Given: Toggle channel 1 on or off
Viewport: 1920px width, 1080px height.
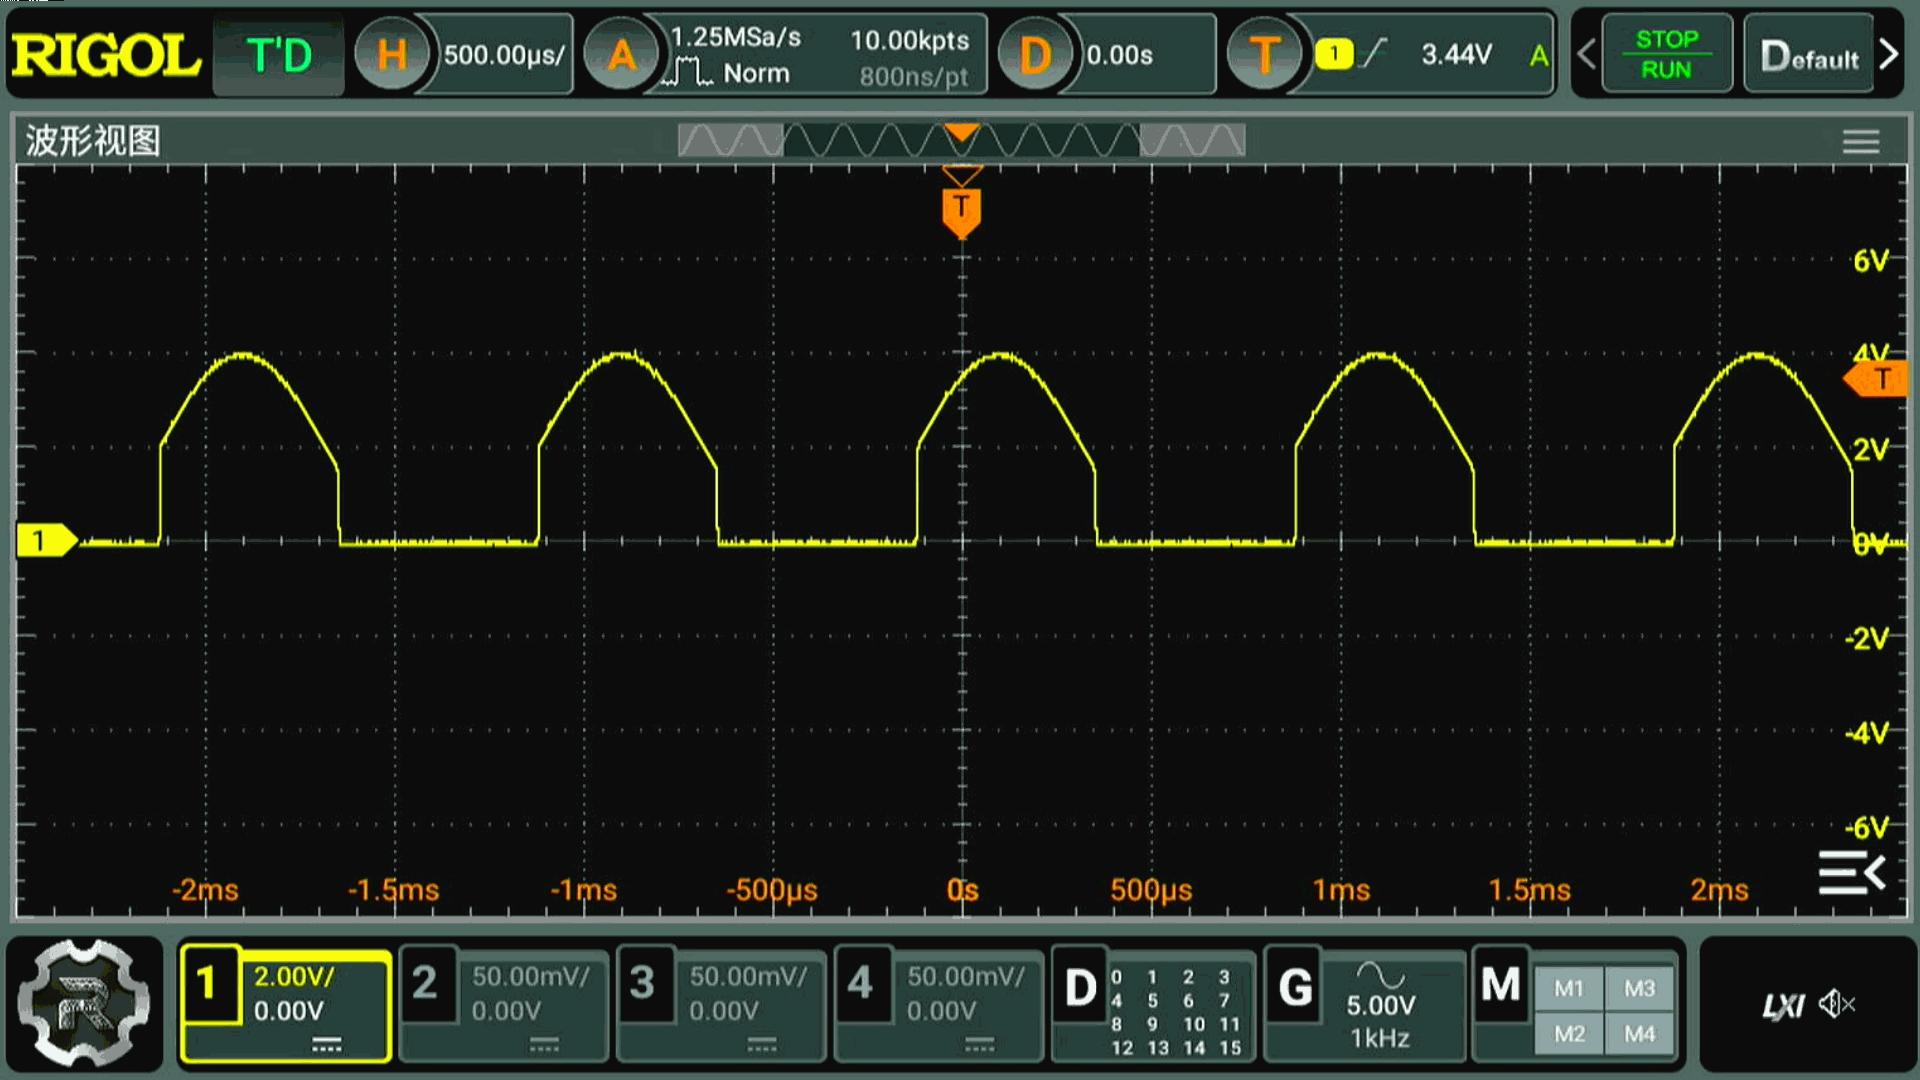Looking at the screenshot, I should point(209,984).
